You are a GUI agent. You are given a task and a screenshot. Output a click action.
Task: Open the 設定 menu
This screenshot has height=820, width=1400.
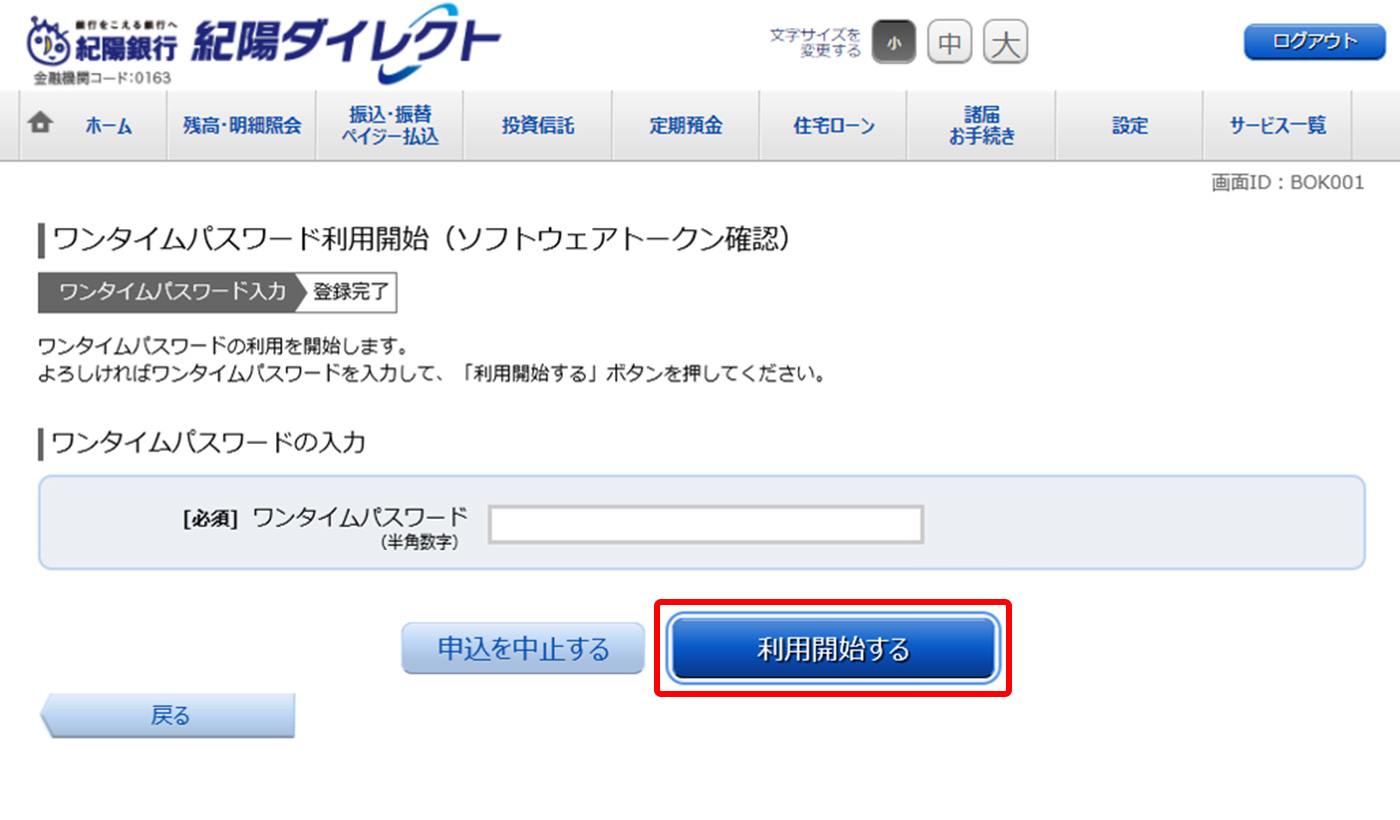pyautogui.click(x=1129, y=126)
